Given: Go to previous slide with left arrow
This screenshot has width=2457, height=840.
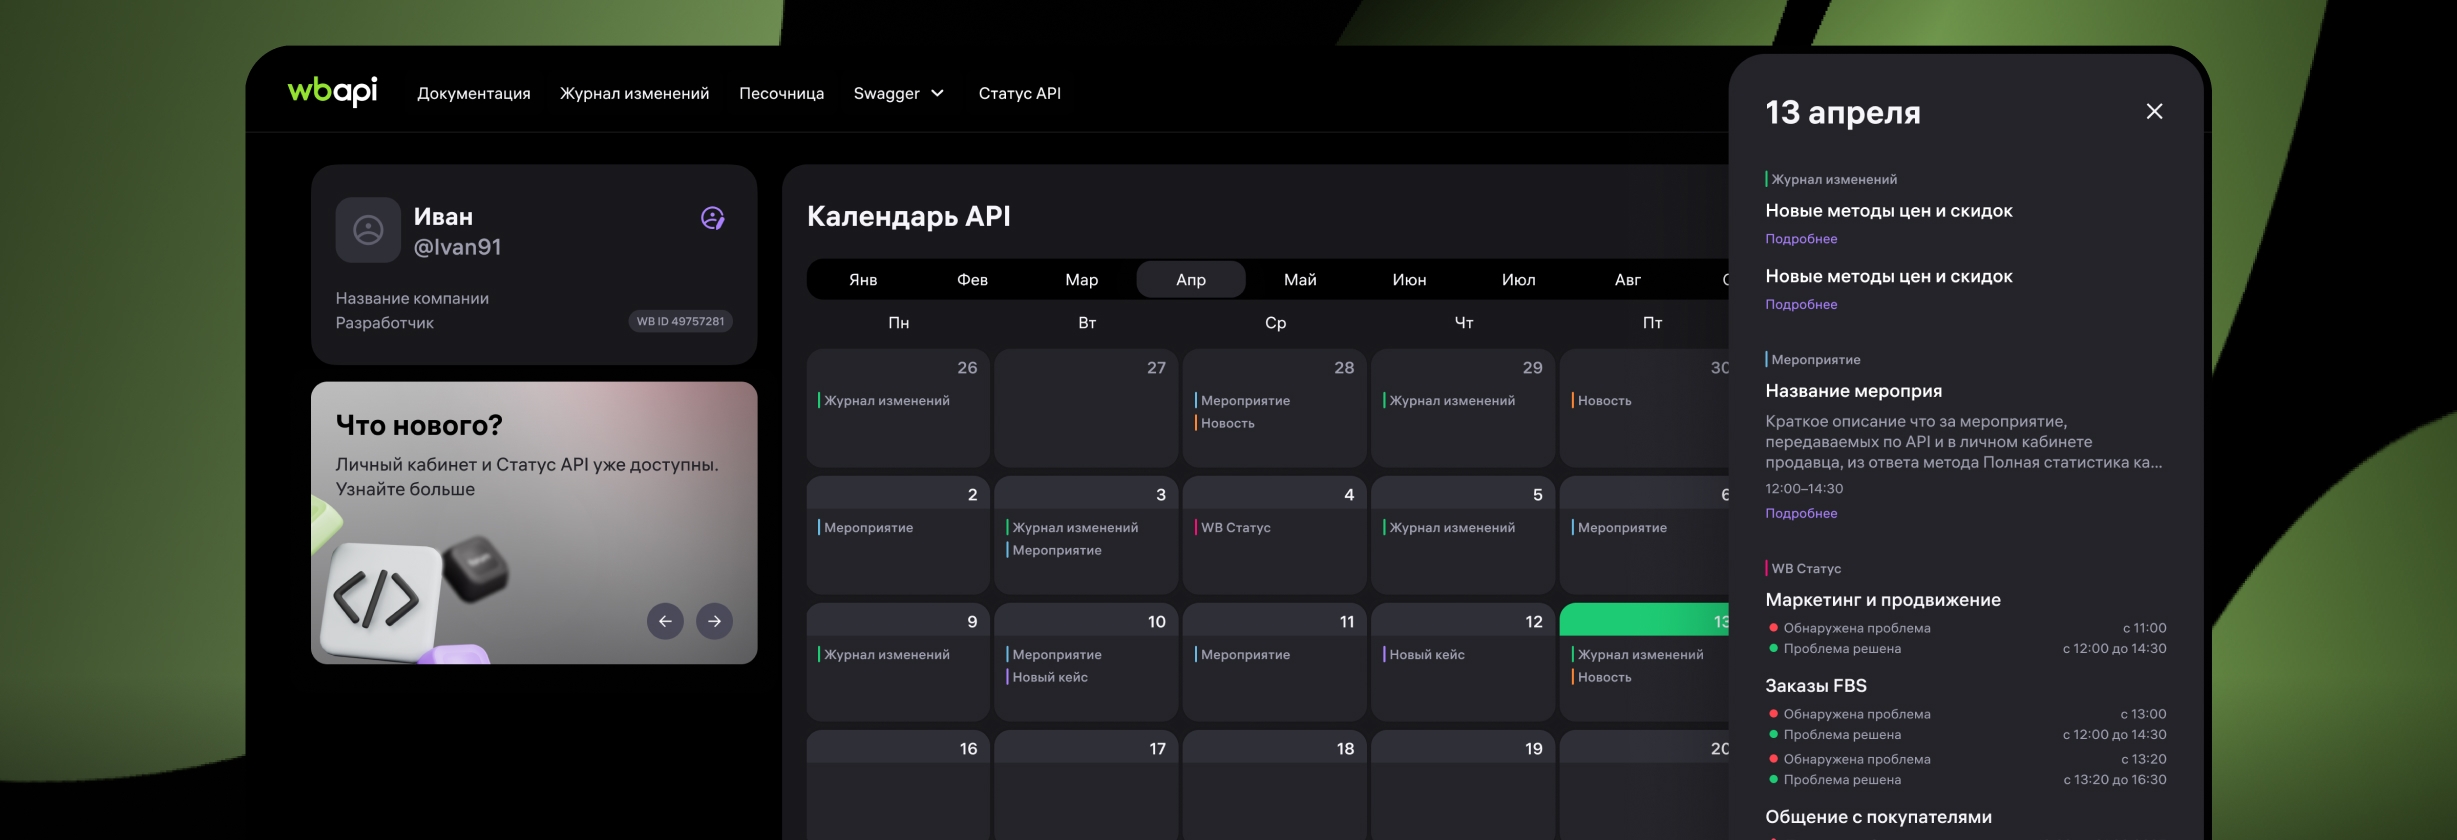Looking at the screenshot, I should [x=665, y=621].
